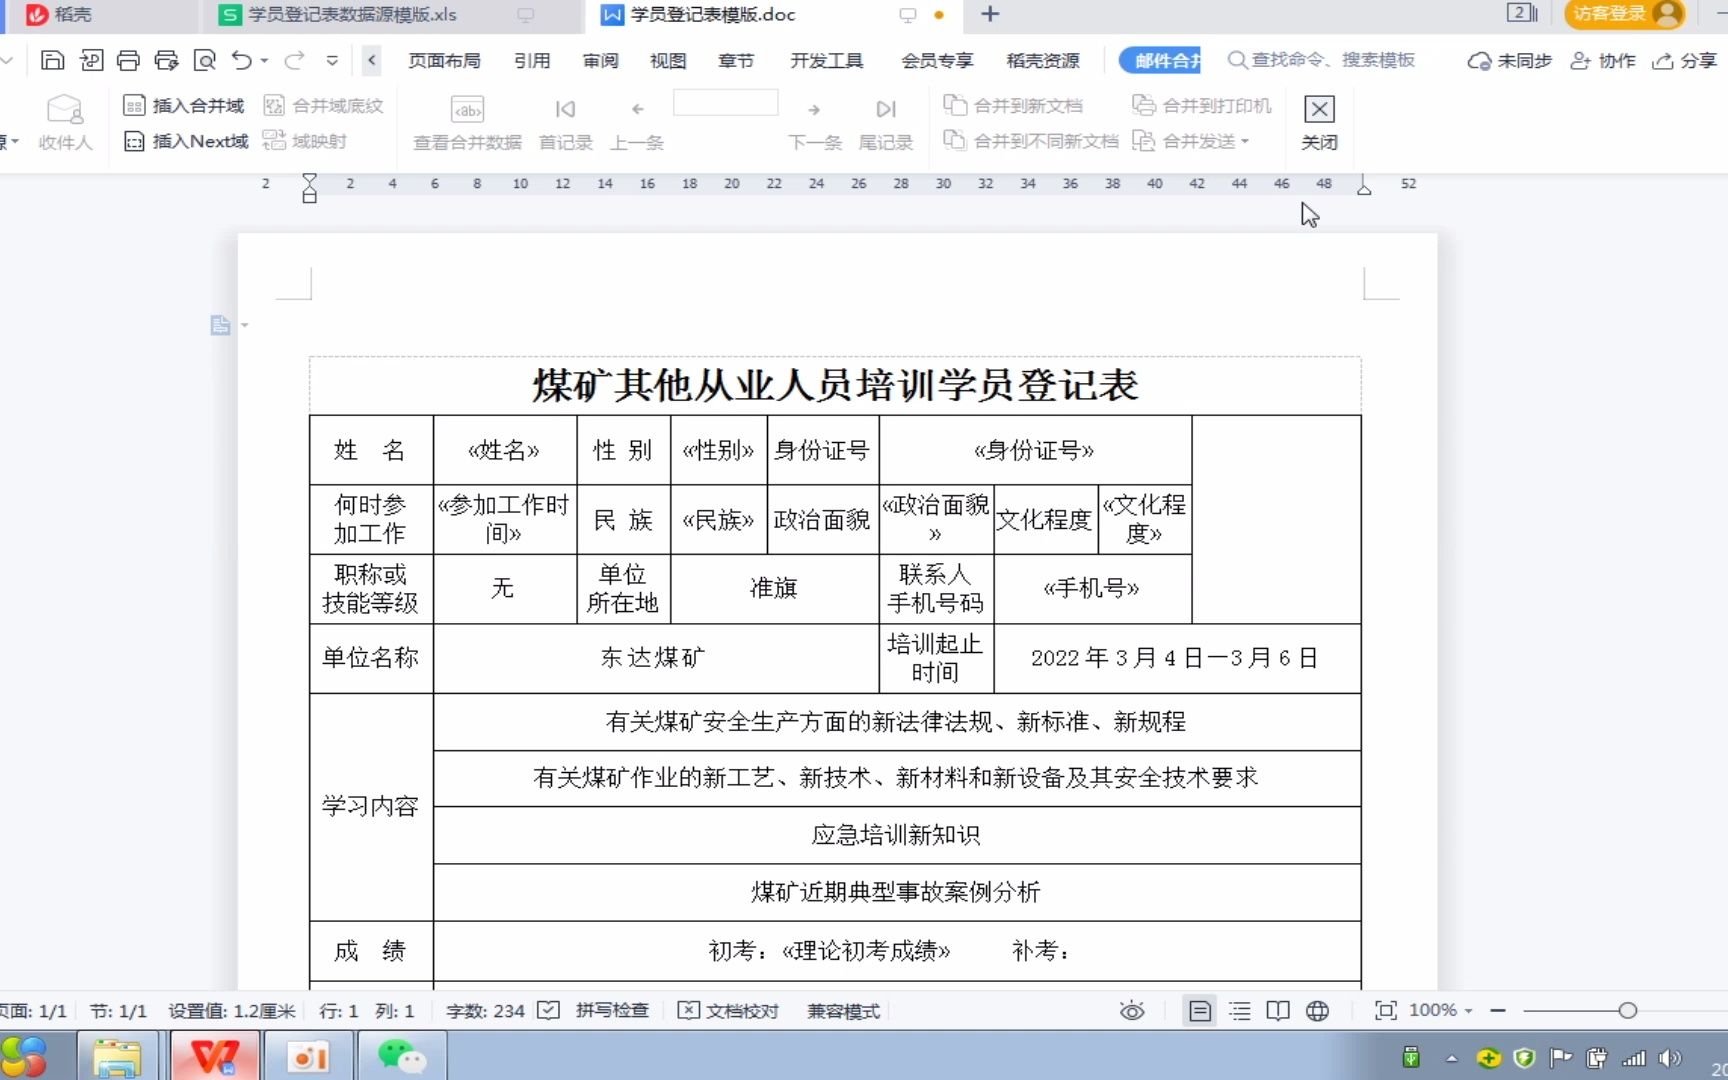Click the zoom slider handle

(1627, 1010)
